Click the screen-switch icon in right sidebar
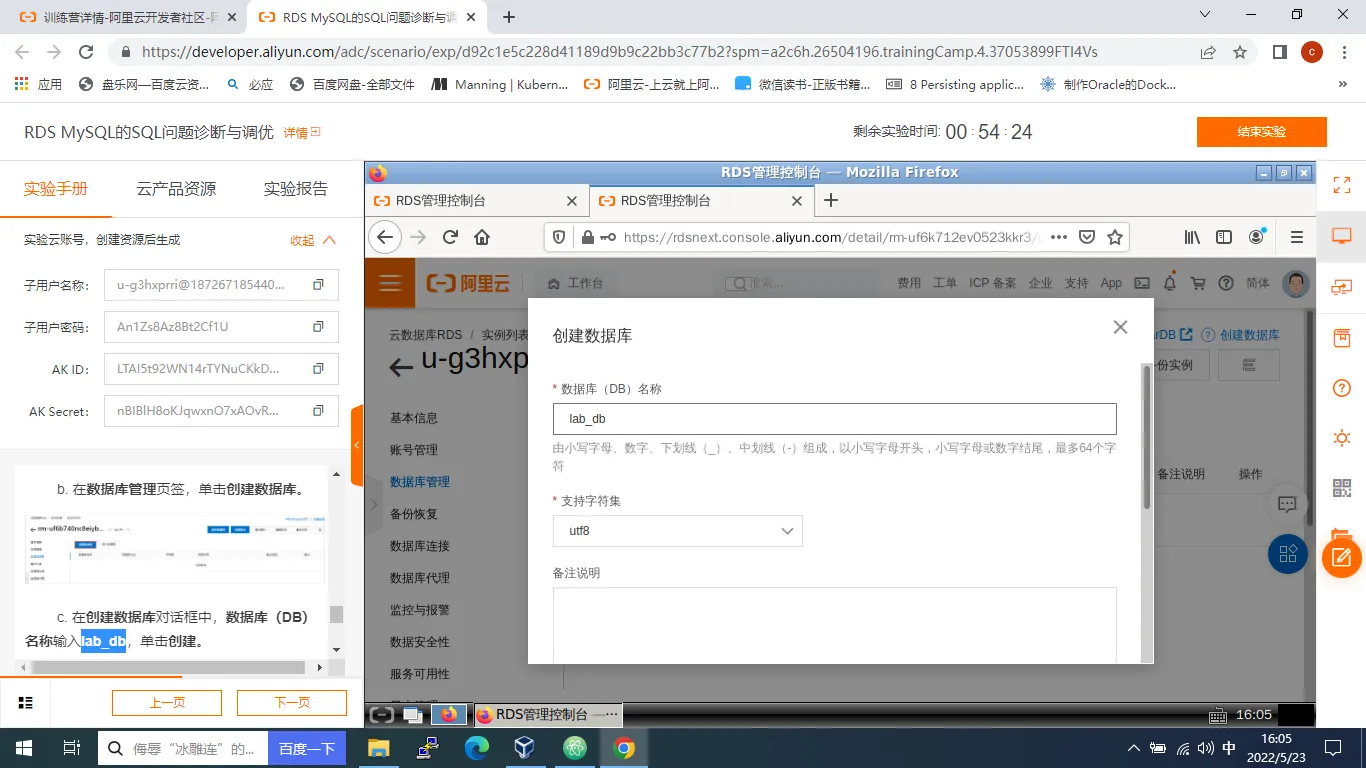This screenshot has height=768, width=1366. 1342,287
